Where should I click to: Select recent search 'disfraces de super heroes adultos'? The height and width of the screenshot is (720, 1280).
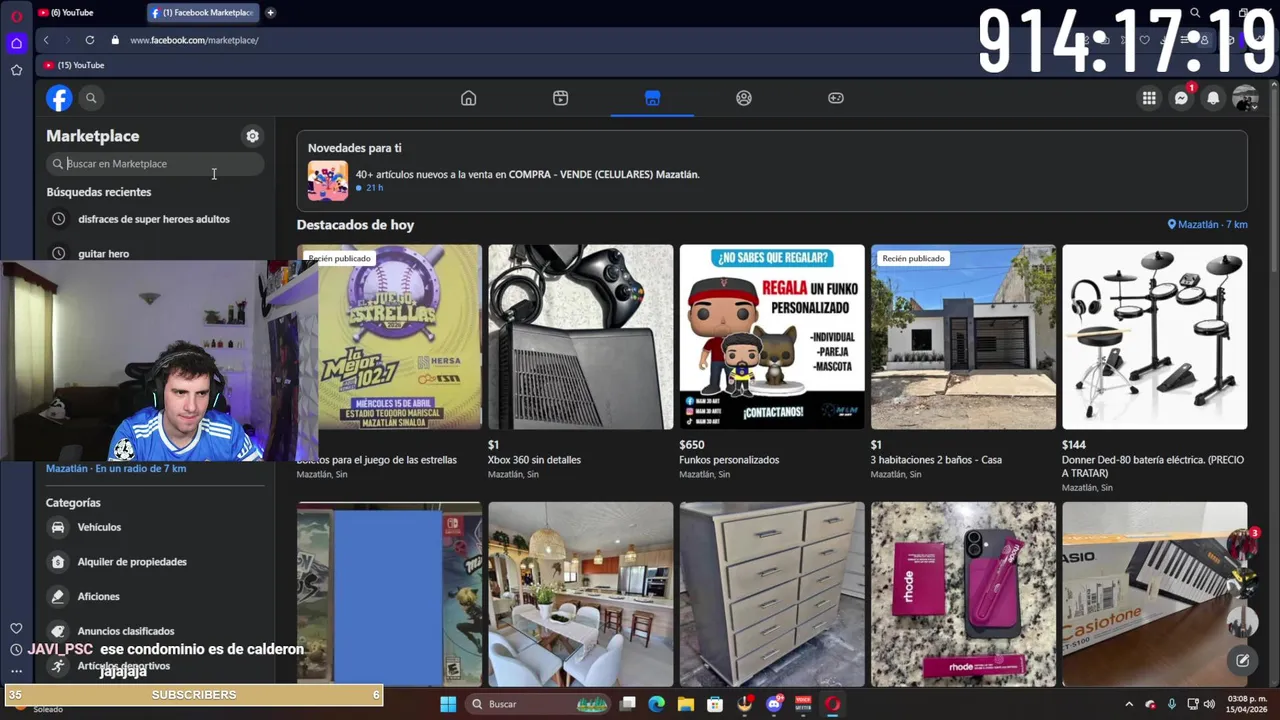[x=154, y=219]
